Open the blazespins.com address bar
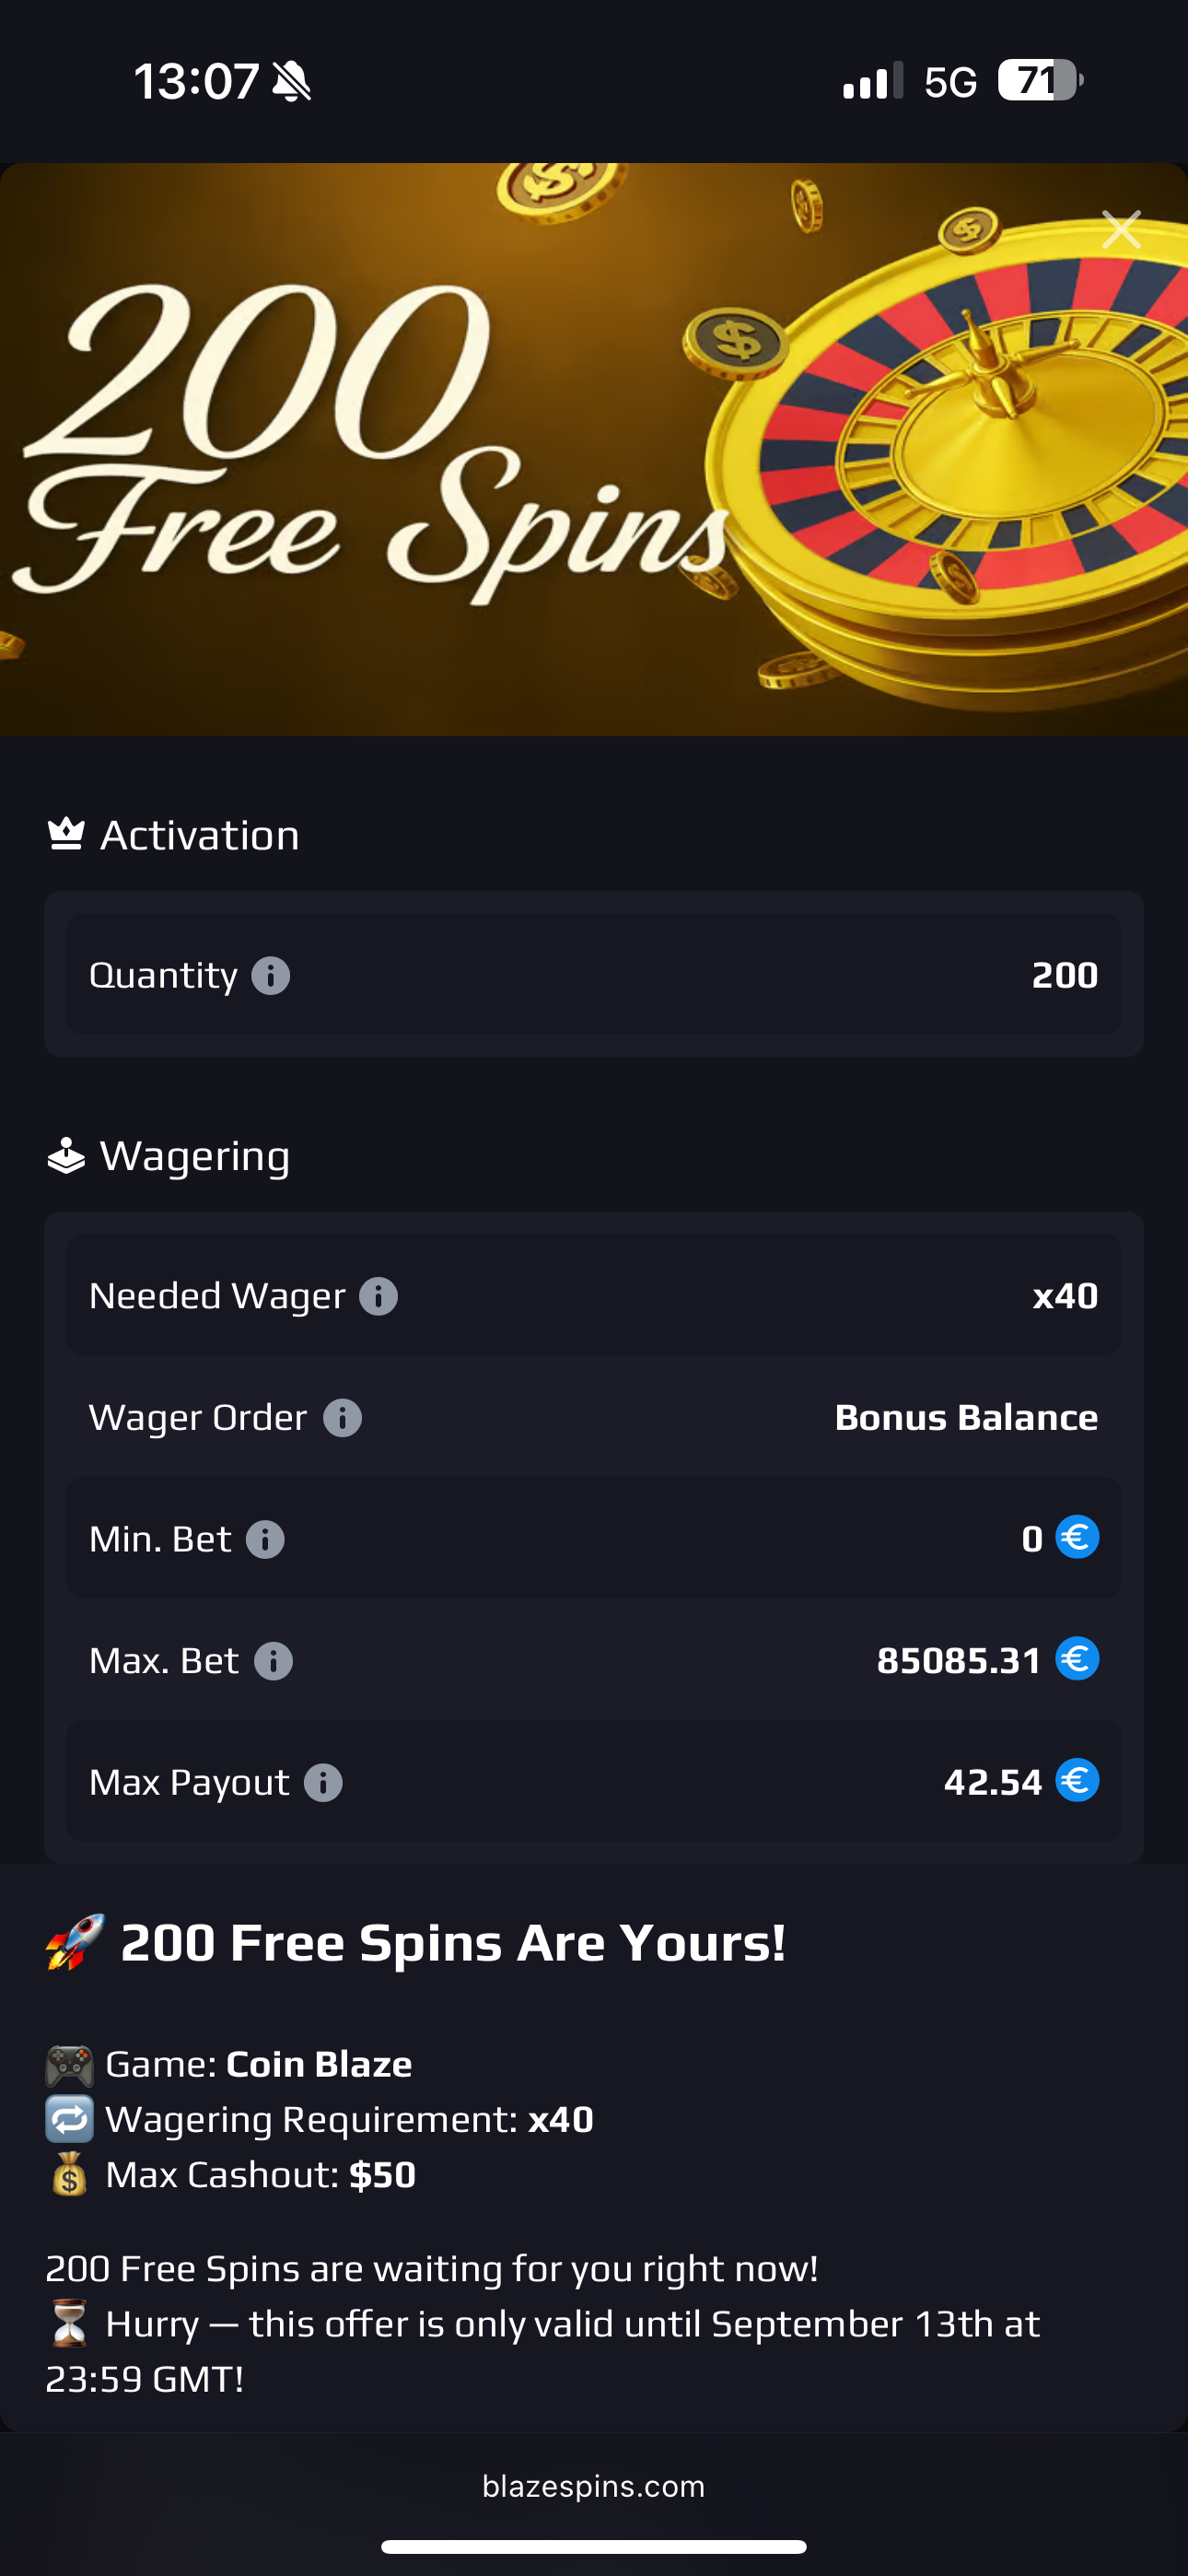 594,2486
